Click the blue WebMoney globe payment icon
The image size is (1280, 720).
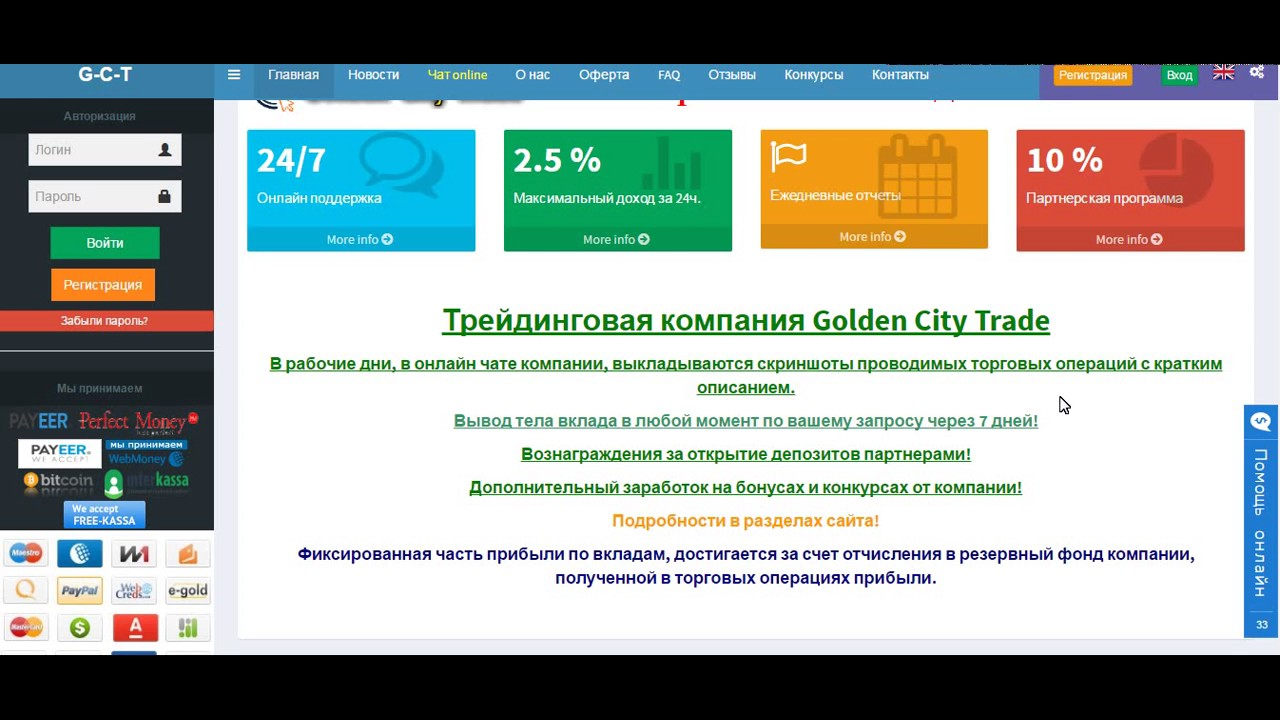(x=80, y=553)
